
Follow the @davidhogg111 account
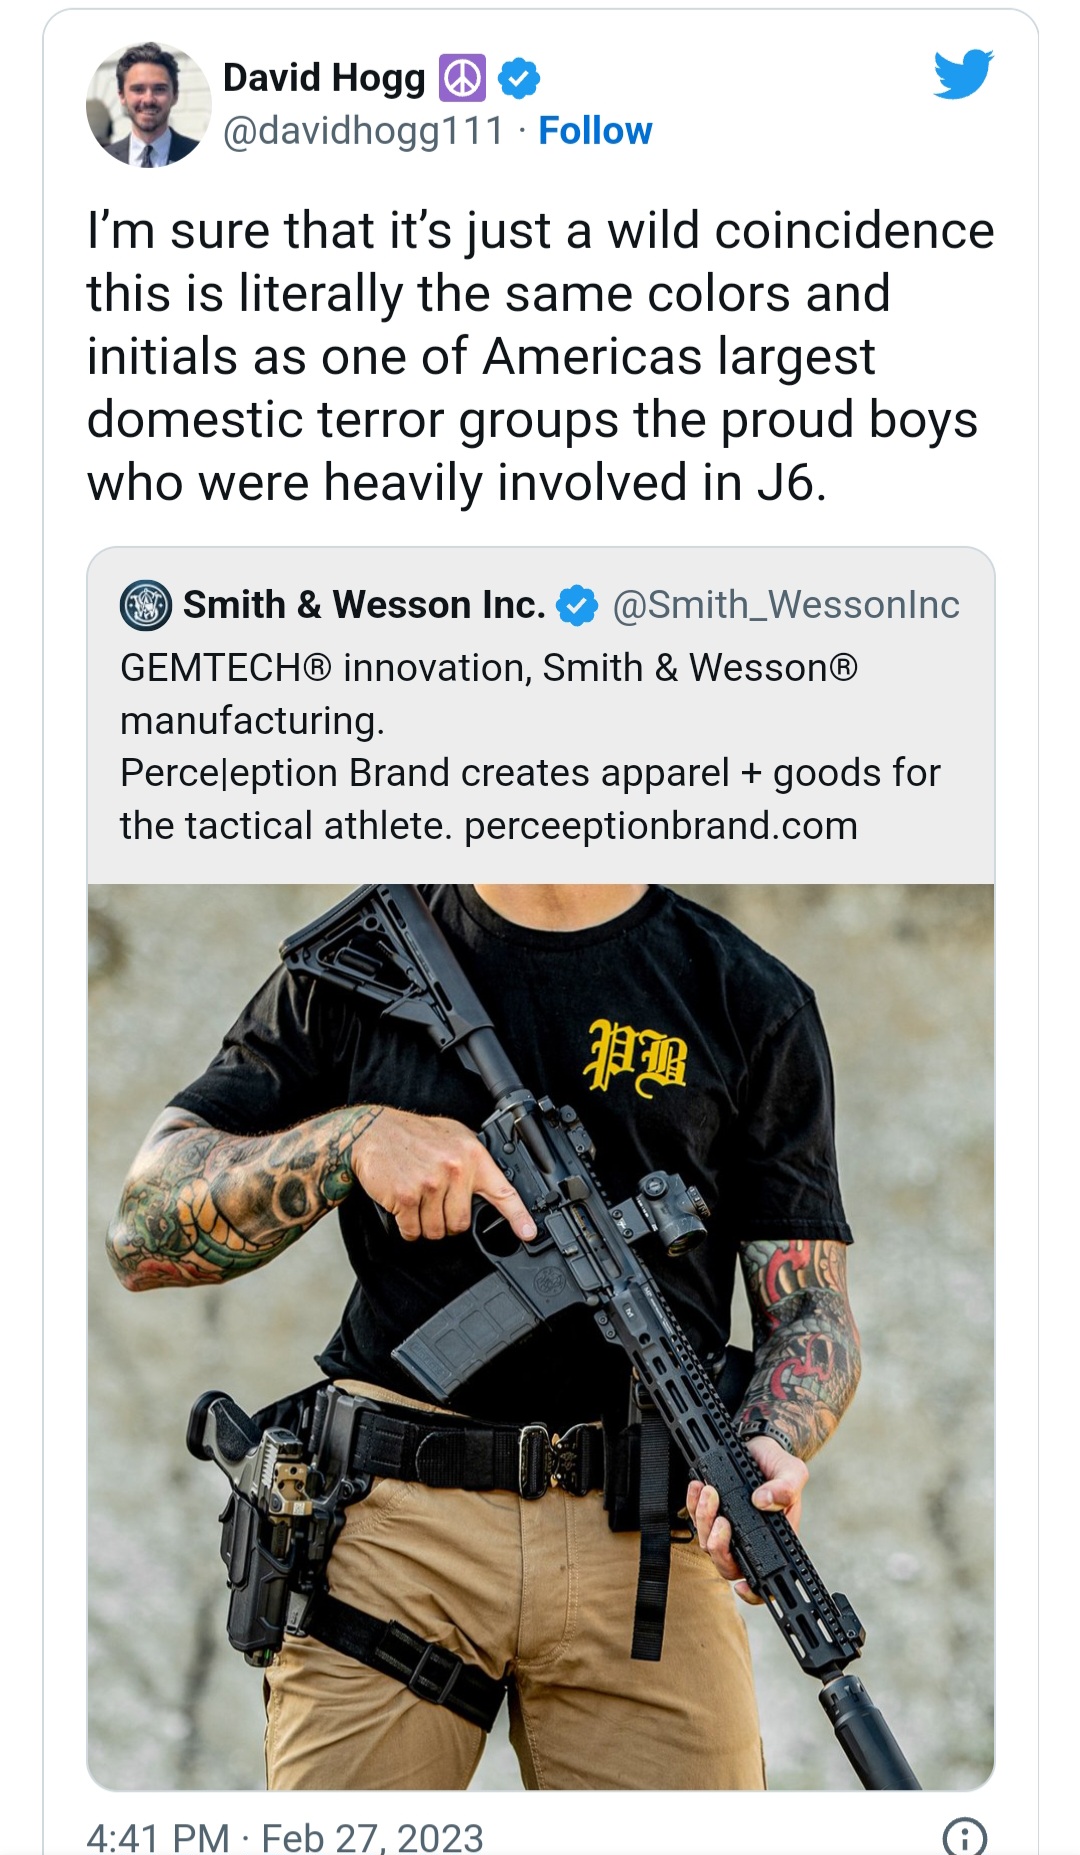point(595,131)
